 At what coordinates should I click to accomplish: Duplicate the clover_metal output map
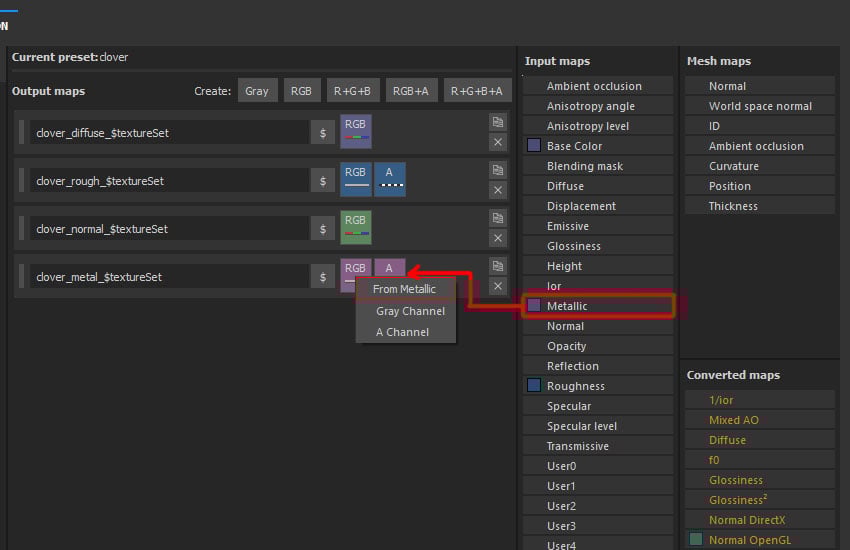(x=498, y=266)
